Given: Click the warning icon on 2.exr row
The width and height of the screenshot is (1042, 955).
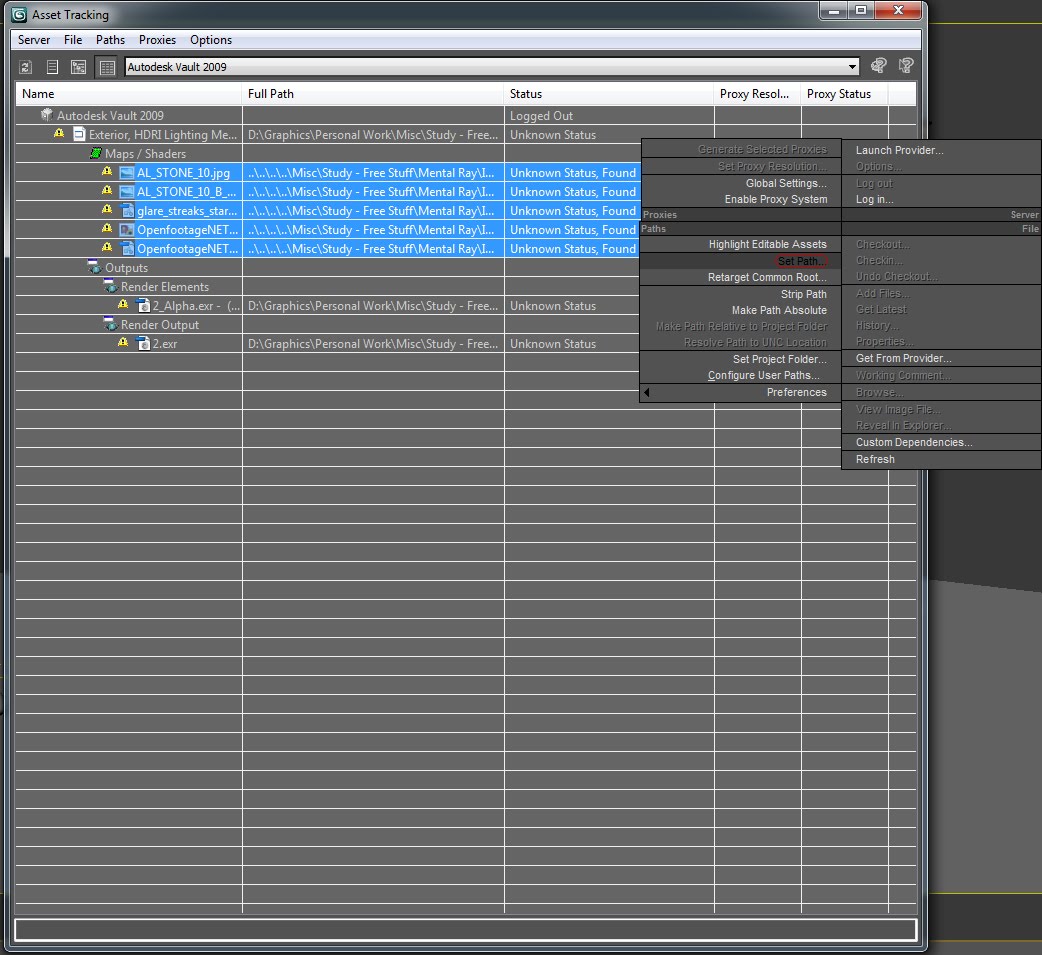Looking at the screenshot, I should click(123, 342).
